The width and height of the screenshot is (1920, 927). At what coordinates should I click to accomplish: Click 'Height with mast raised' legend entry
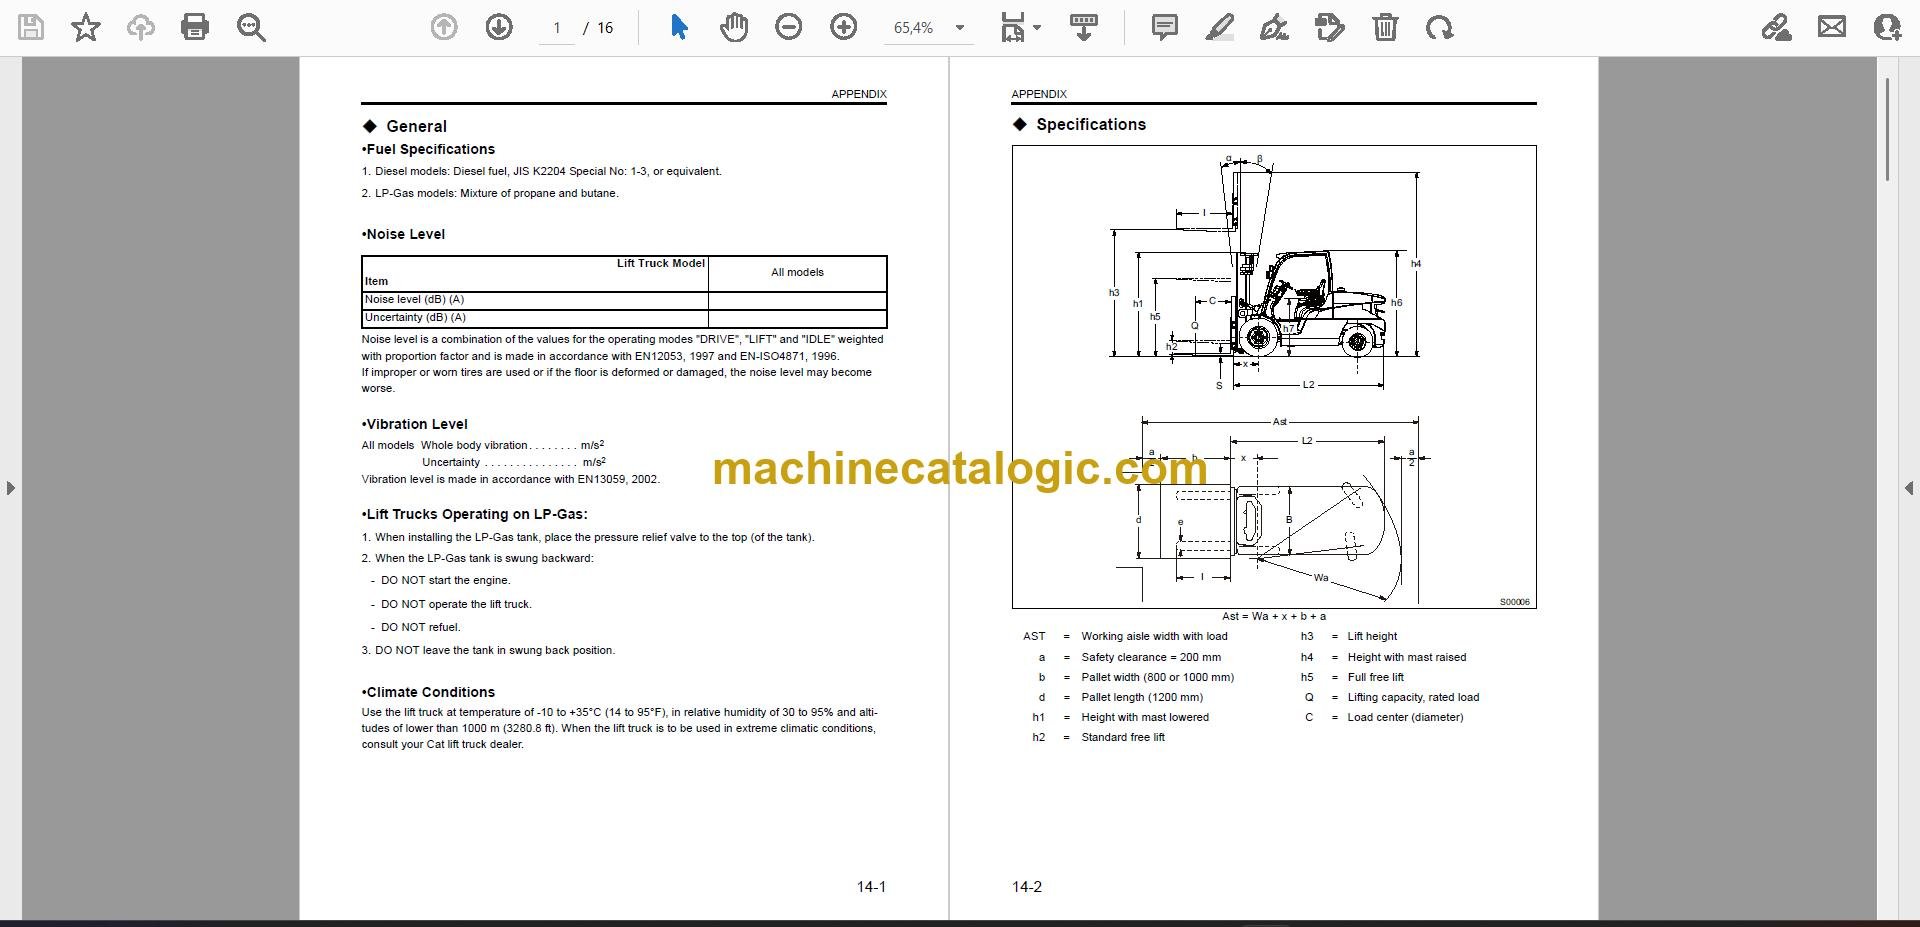[x=1406, y=657]
